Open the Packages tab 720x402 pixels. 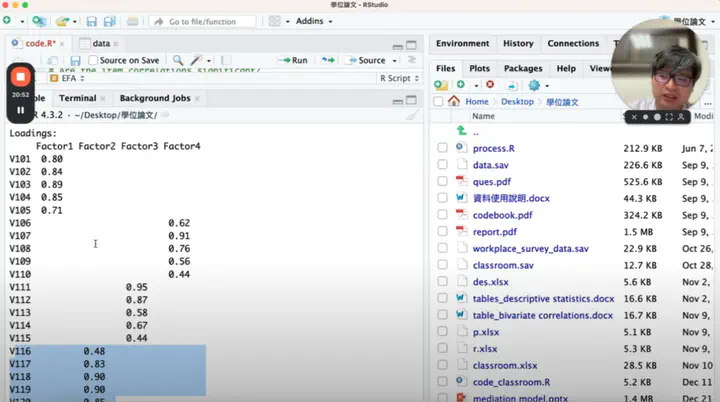(523, 68)
